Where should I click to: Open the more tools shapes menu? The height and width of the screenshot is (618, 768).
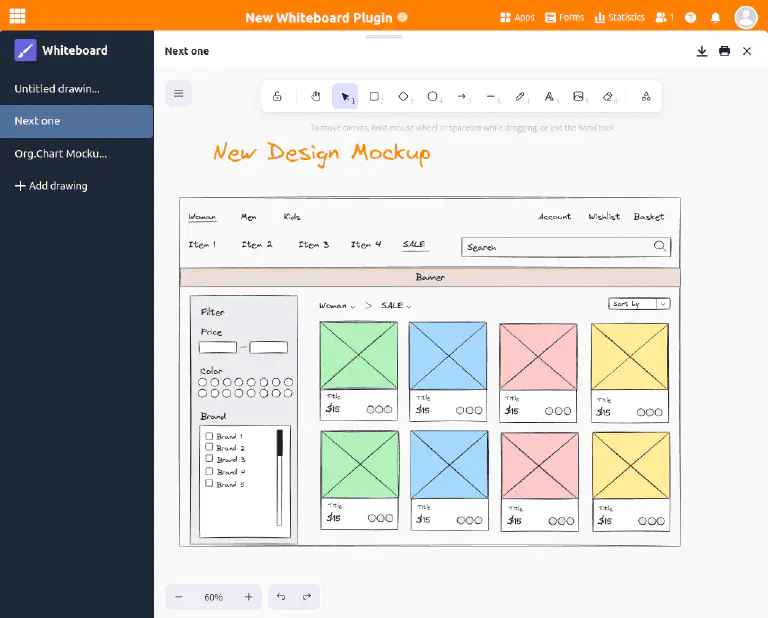646,96
